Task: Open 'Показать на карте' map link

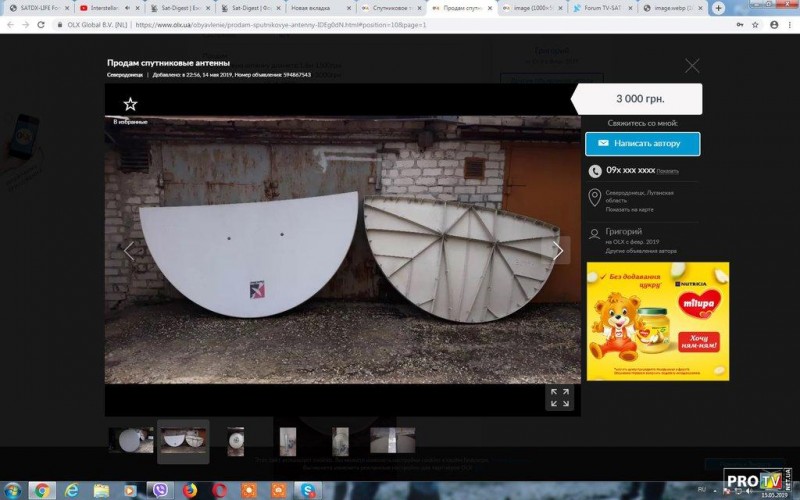Action: [x=629, y=211]
